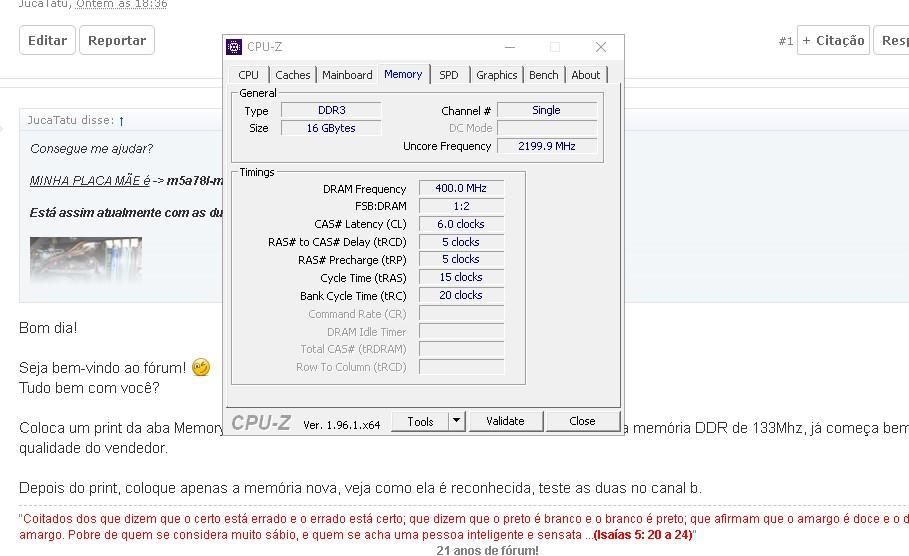Click the RAS# Precharge value '5 clocks'
Image resolution: width=909 pixels, height=556 pixels.
pyautogui.click(x=461, y=259)
